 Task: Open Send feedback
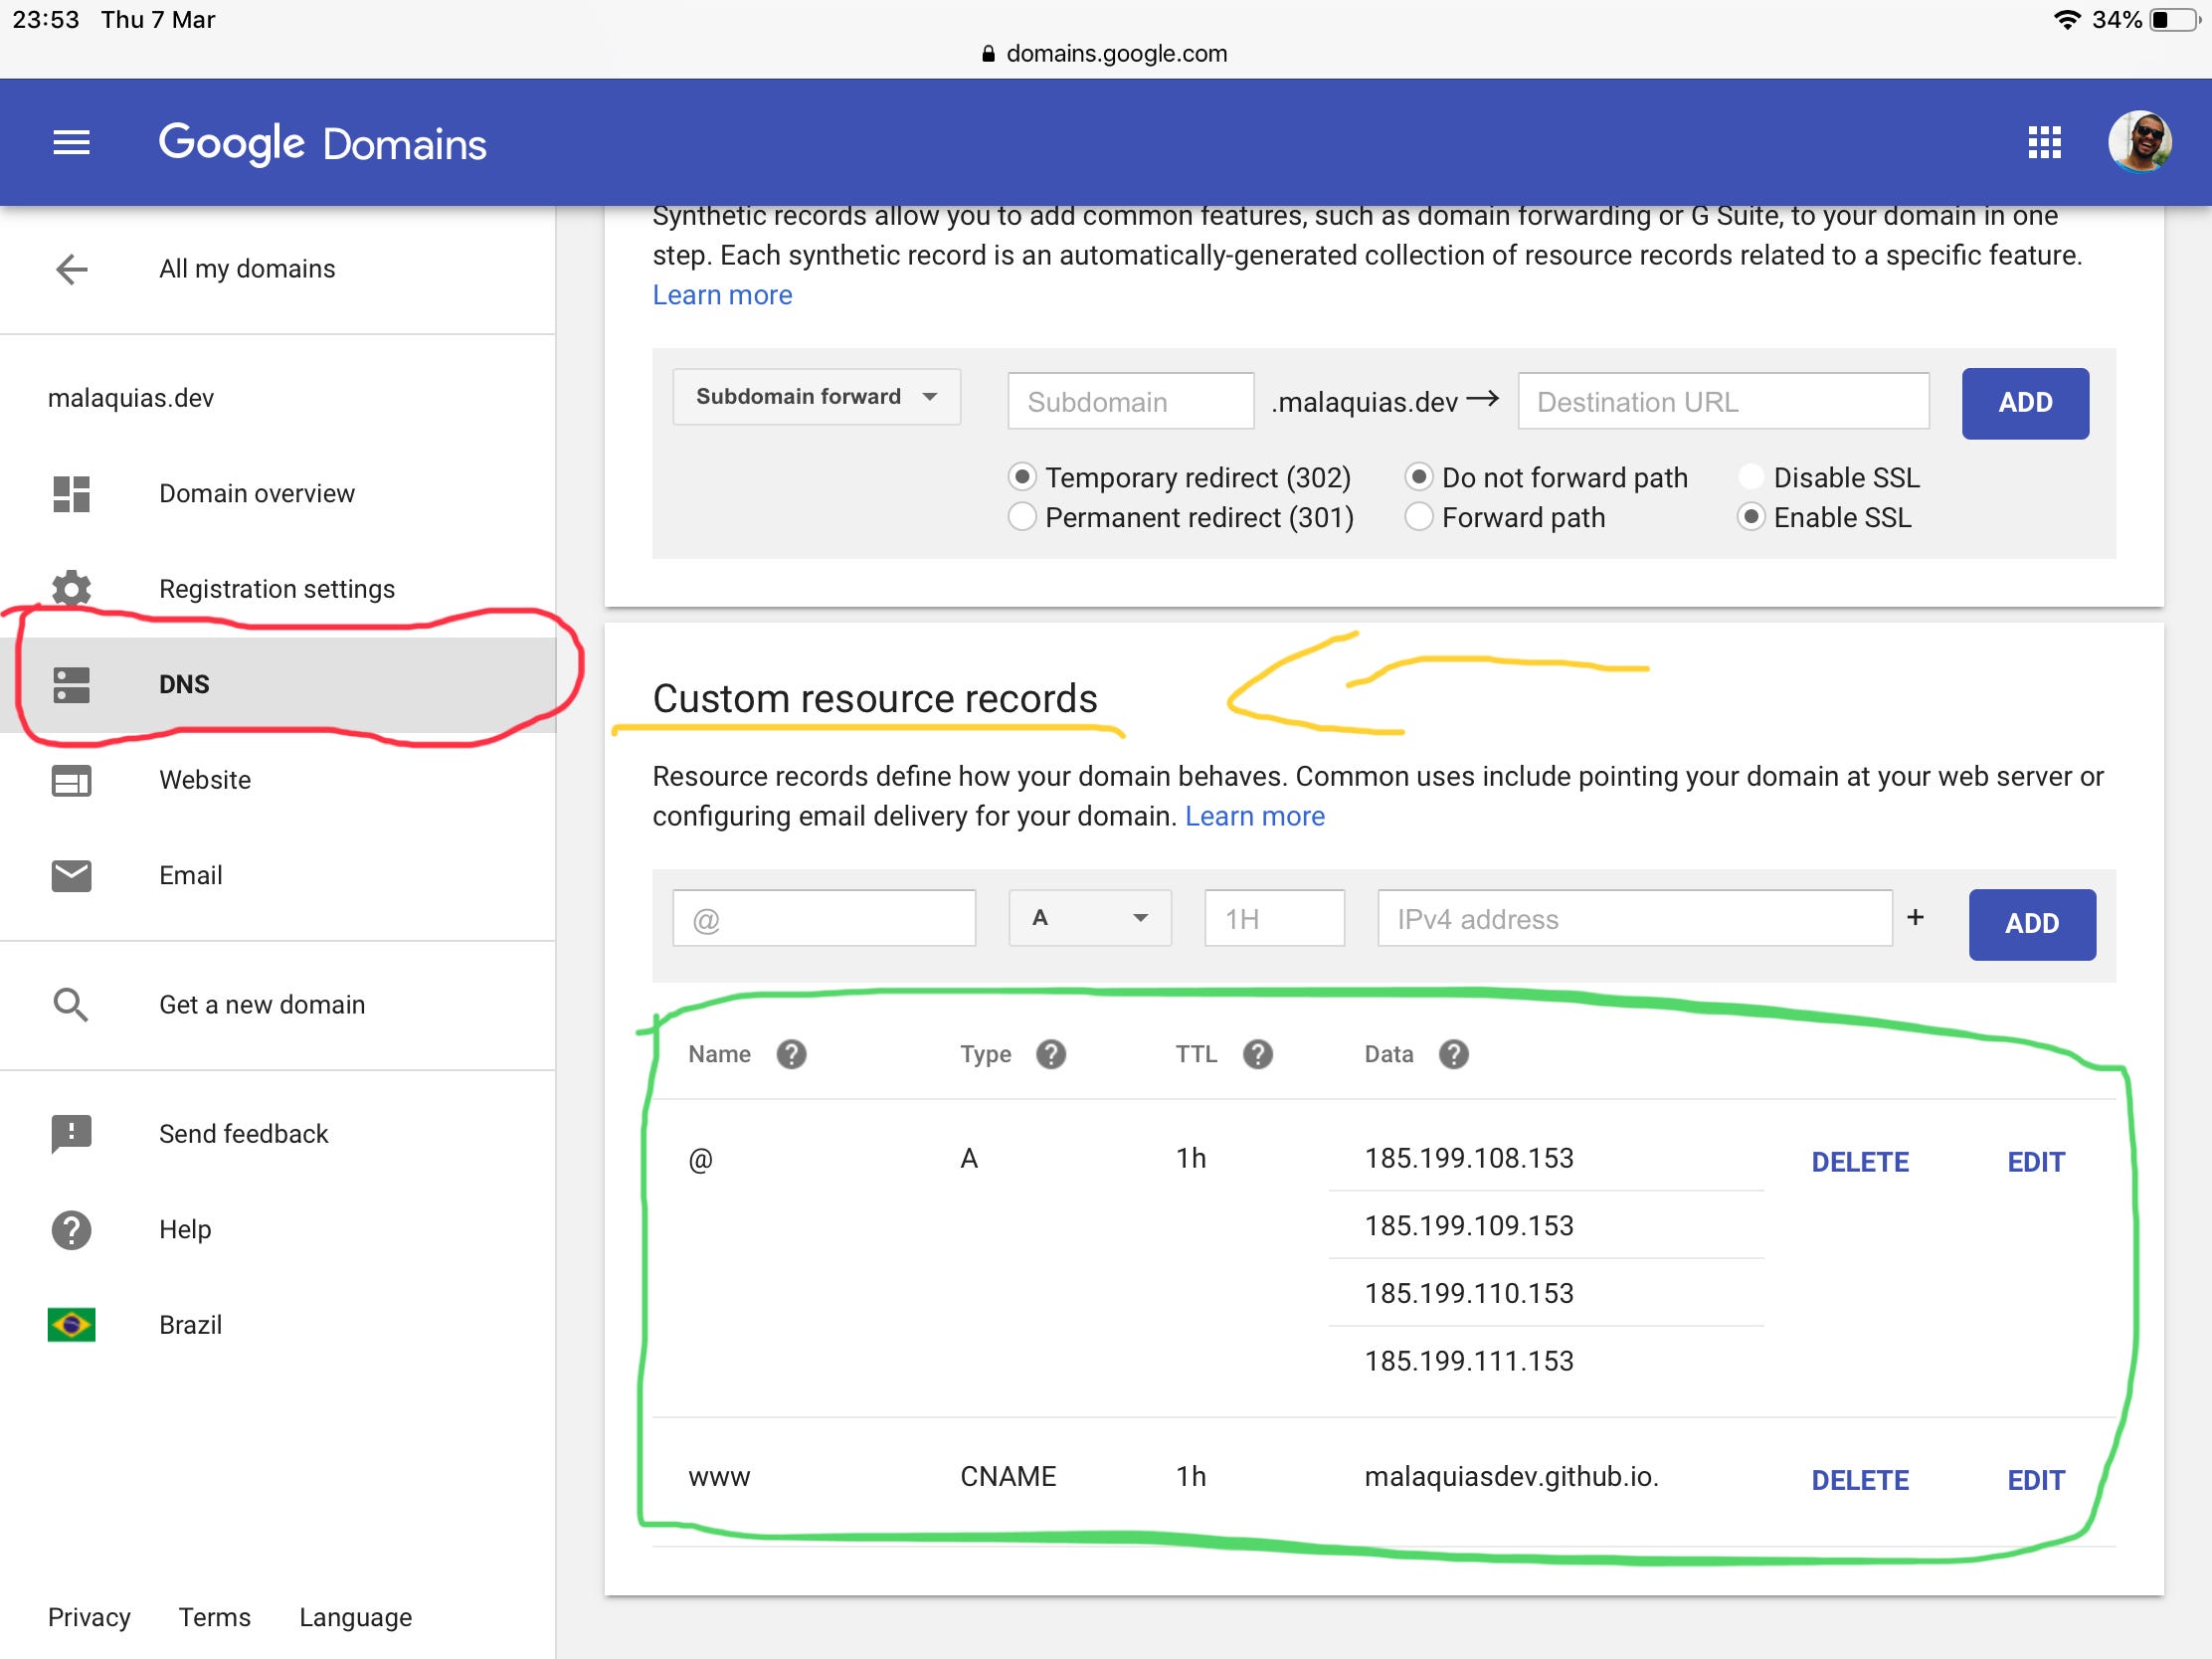click(243, 1134)
